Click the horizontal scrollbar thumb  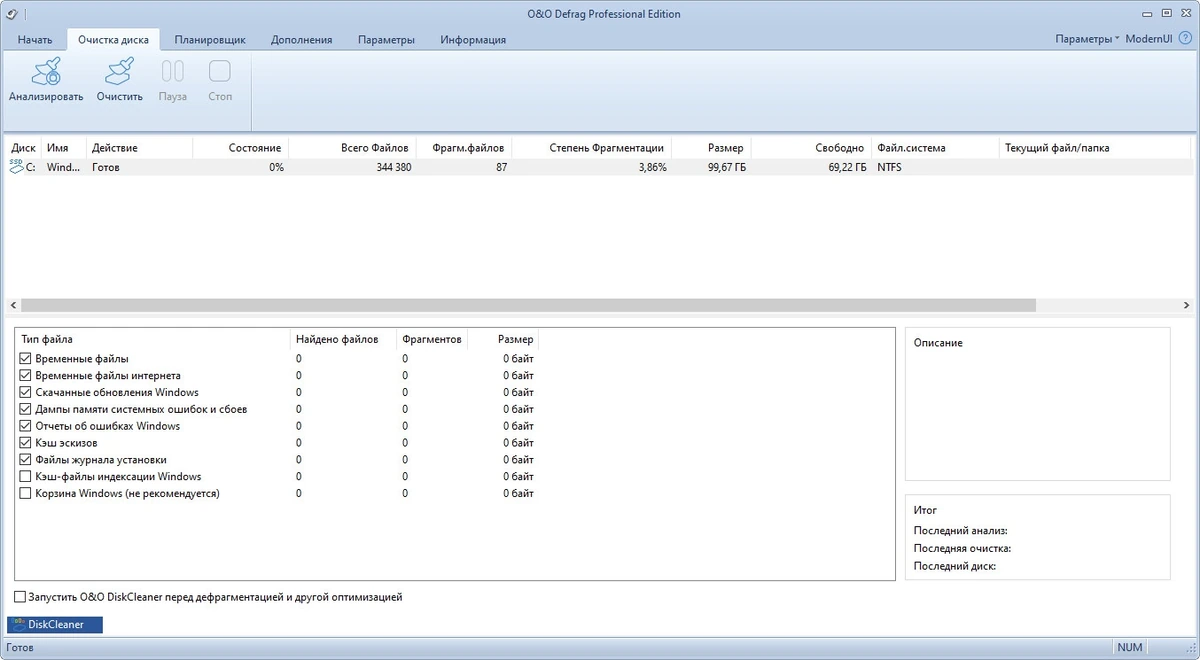pos(528,305)
